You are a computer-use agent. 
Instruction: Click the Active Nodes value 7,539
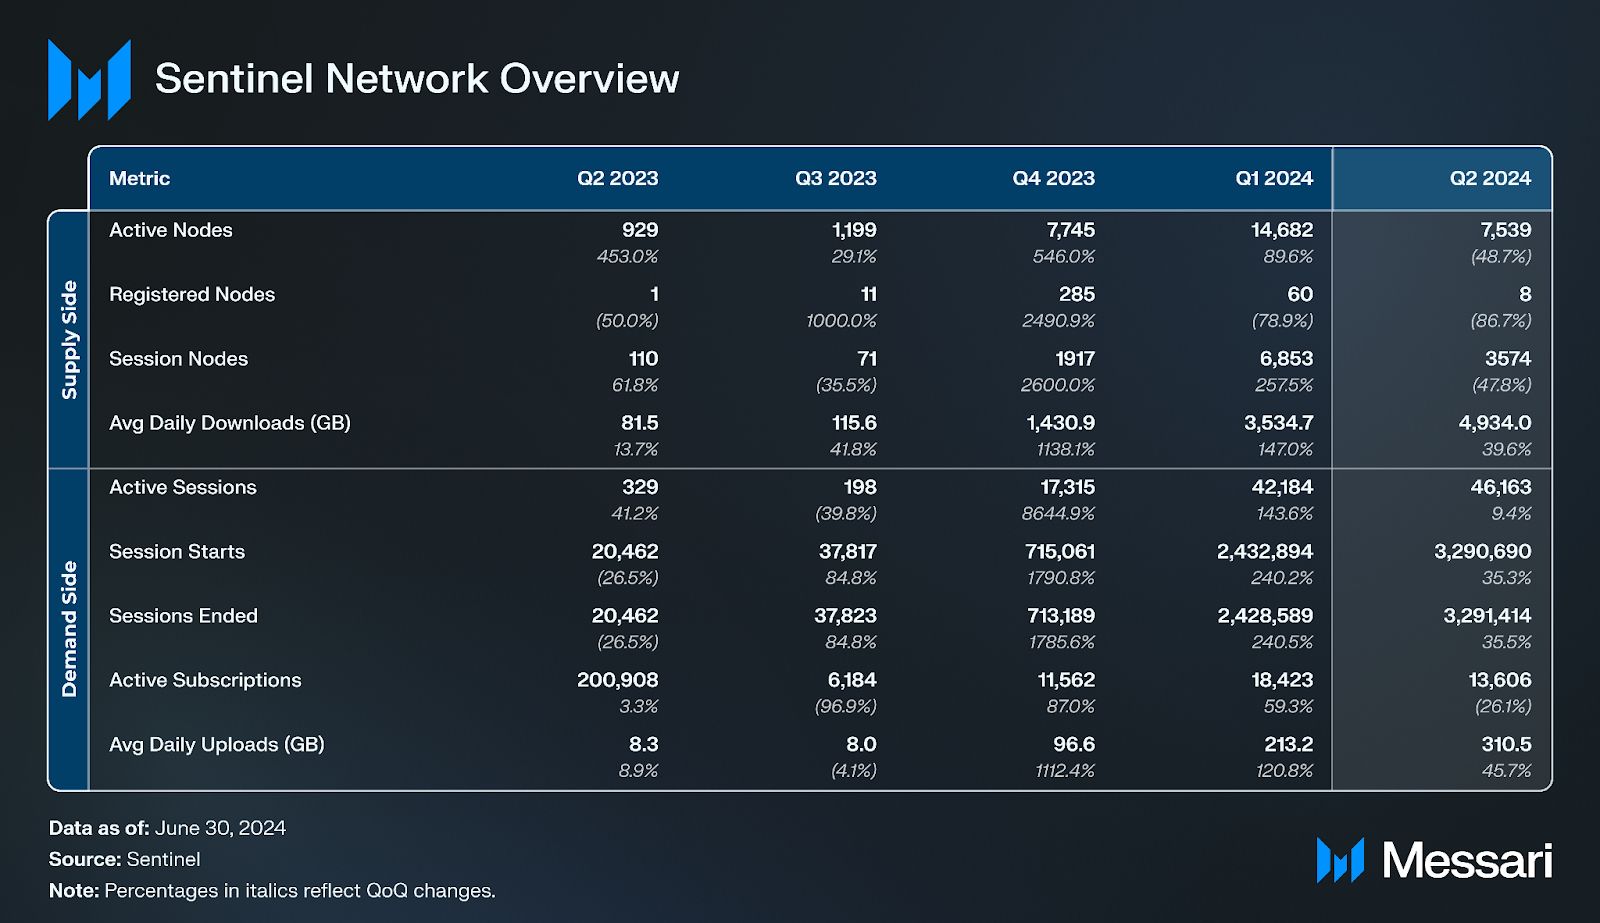(x=1506, y=230)
